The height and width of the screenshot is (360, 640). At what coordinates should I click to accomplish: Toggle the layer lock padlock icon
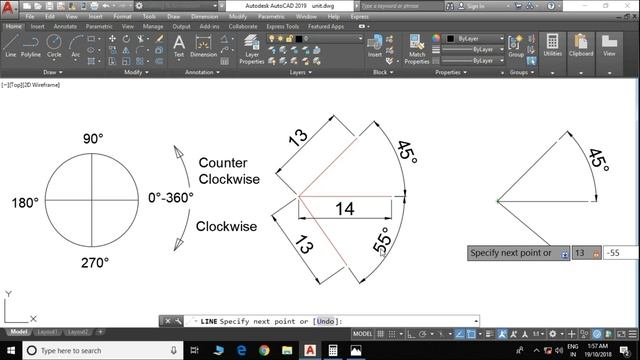coord(289,38)
